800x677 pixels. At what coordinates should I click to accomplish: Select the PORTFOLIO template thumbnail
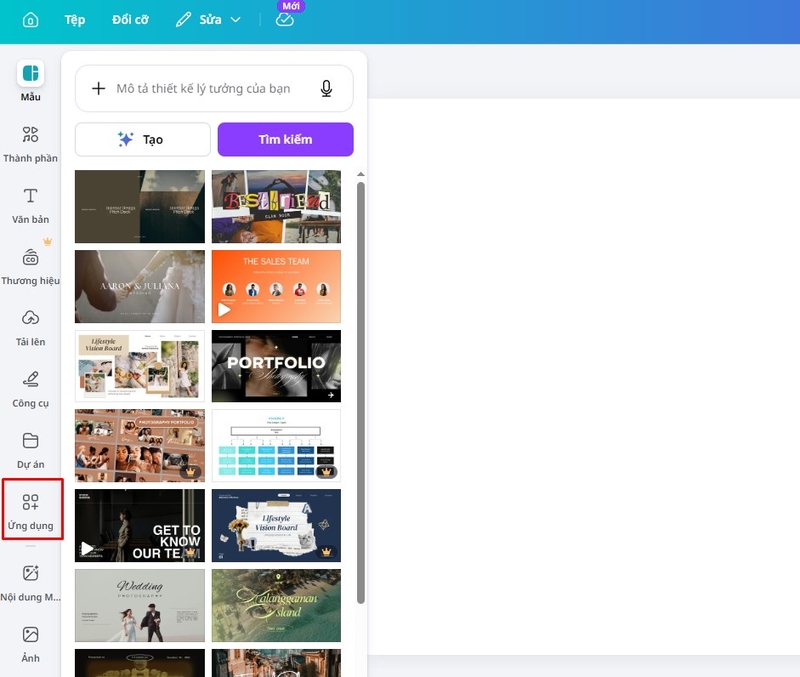click(276, 366)
